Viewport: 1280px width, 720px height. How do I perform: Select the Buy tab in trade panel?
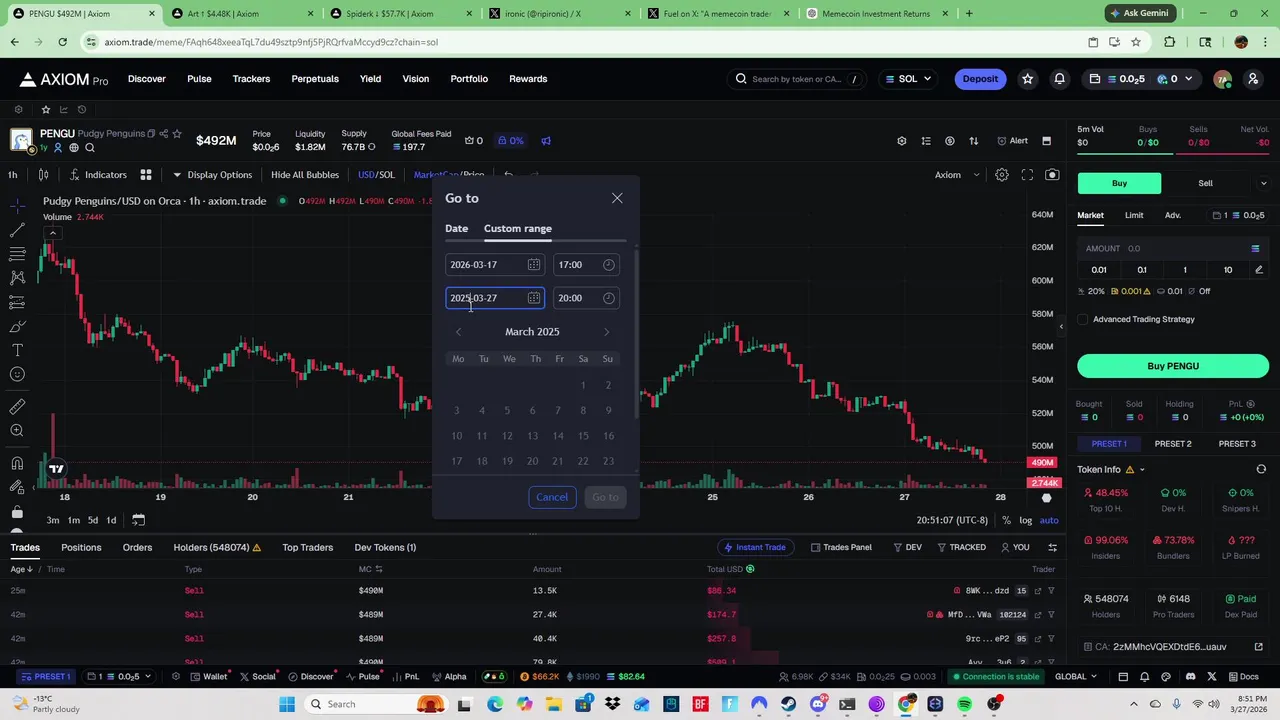pyautogui.click(x=1119, y=183)
